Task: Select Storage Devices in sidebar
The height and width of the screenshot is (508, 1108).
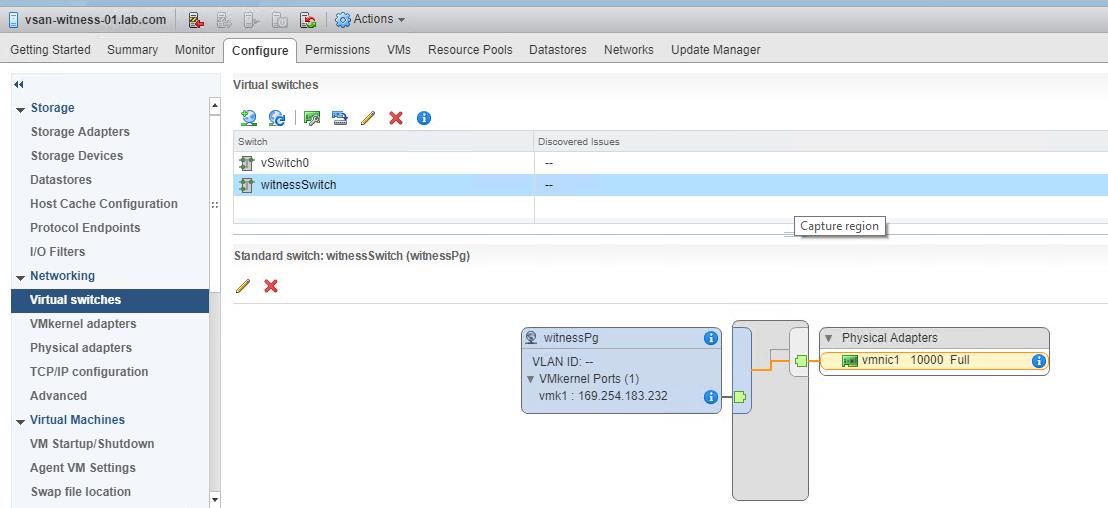Action: pos(76,155)
